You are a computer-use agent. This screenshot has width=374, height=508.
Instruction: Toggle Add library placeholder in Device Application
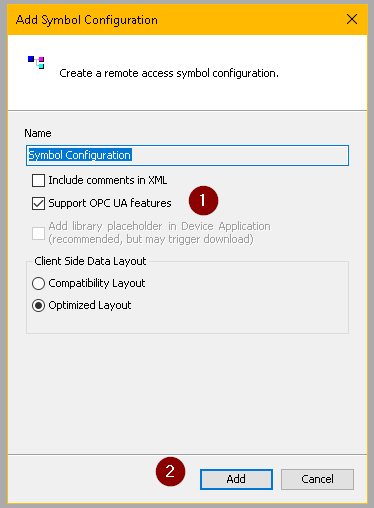coord(39,233)
